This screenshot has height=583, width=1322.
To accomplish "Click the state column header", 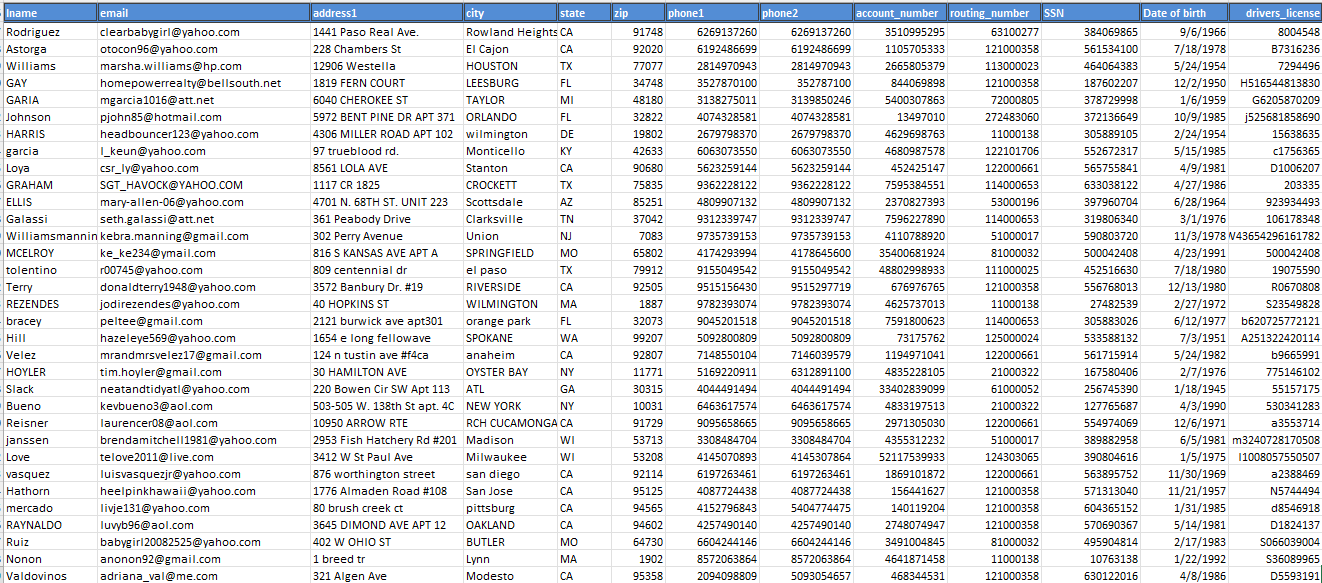I will click(x=584, y=13).
